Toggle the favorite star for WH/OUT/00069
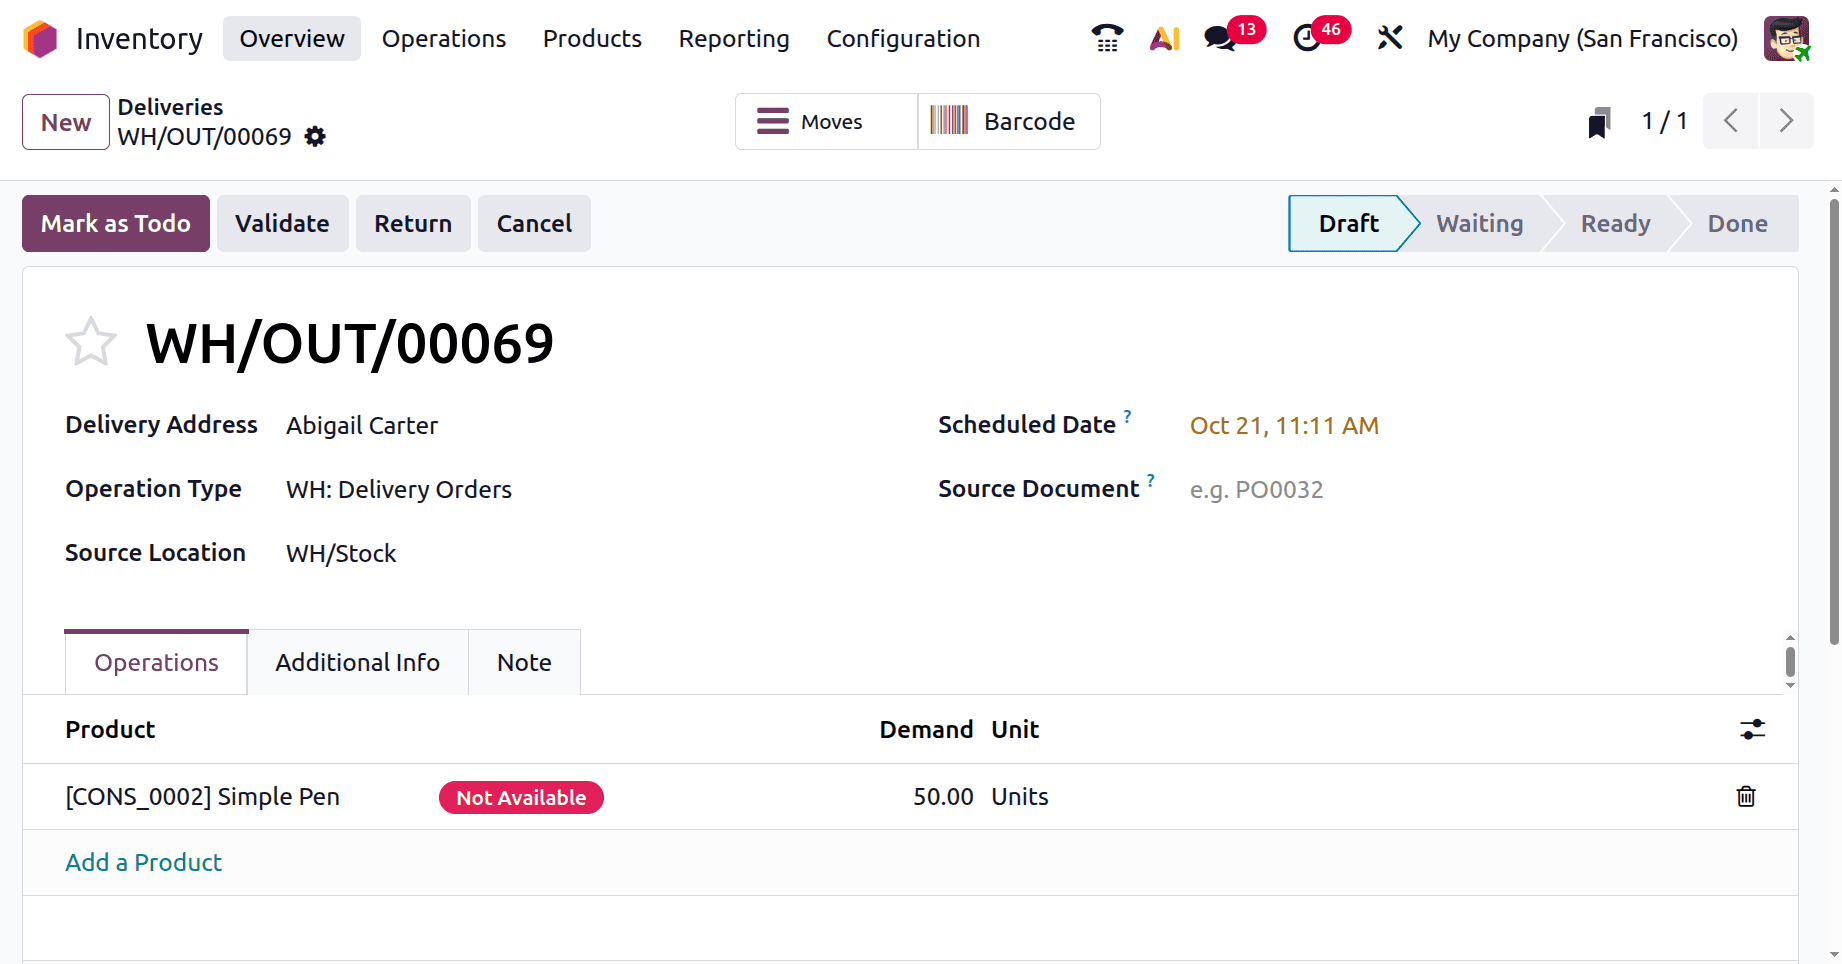The image size is (1842, 964). [x=91, y=343]
